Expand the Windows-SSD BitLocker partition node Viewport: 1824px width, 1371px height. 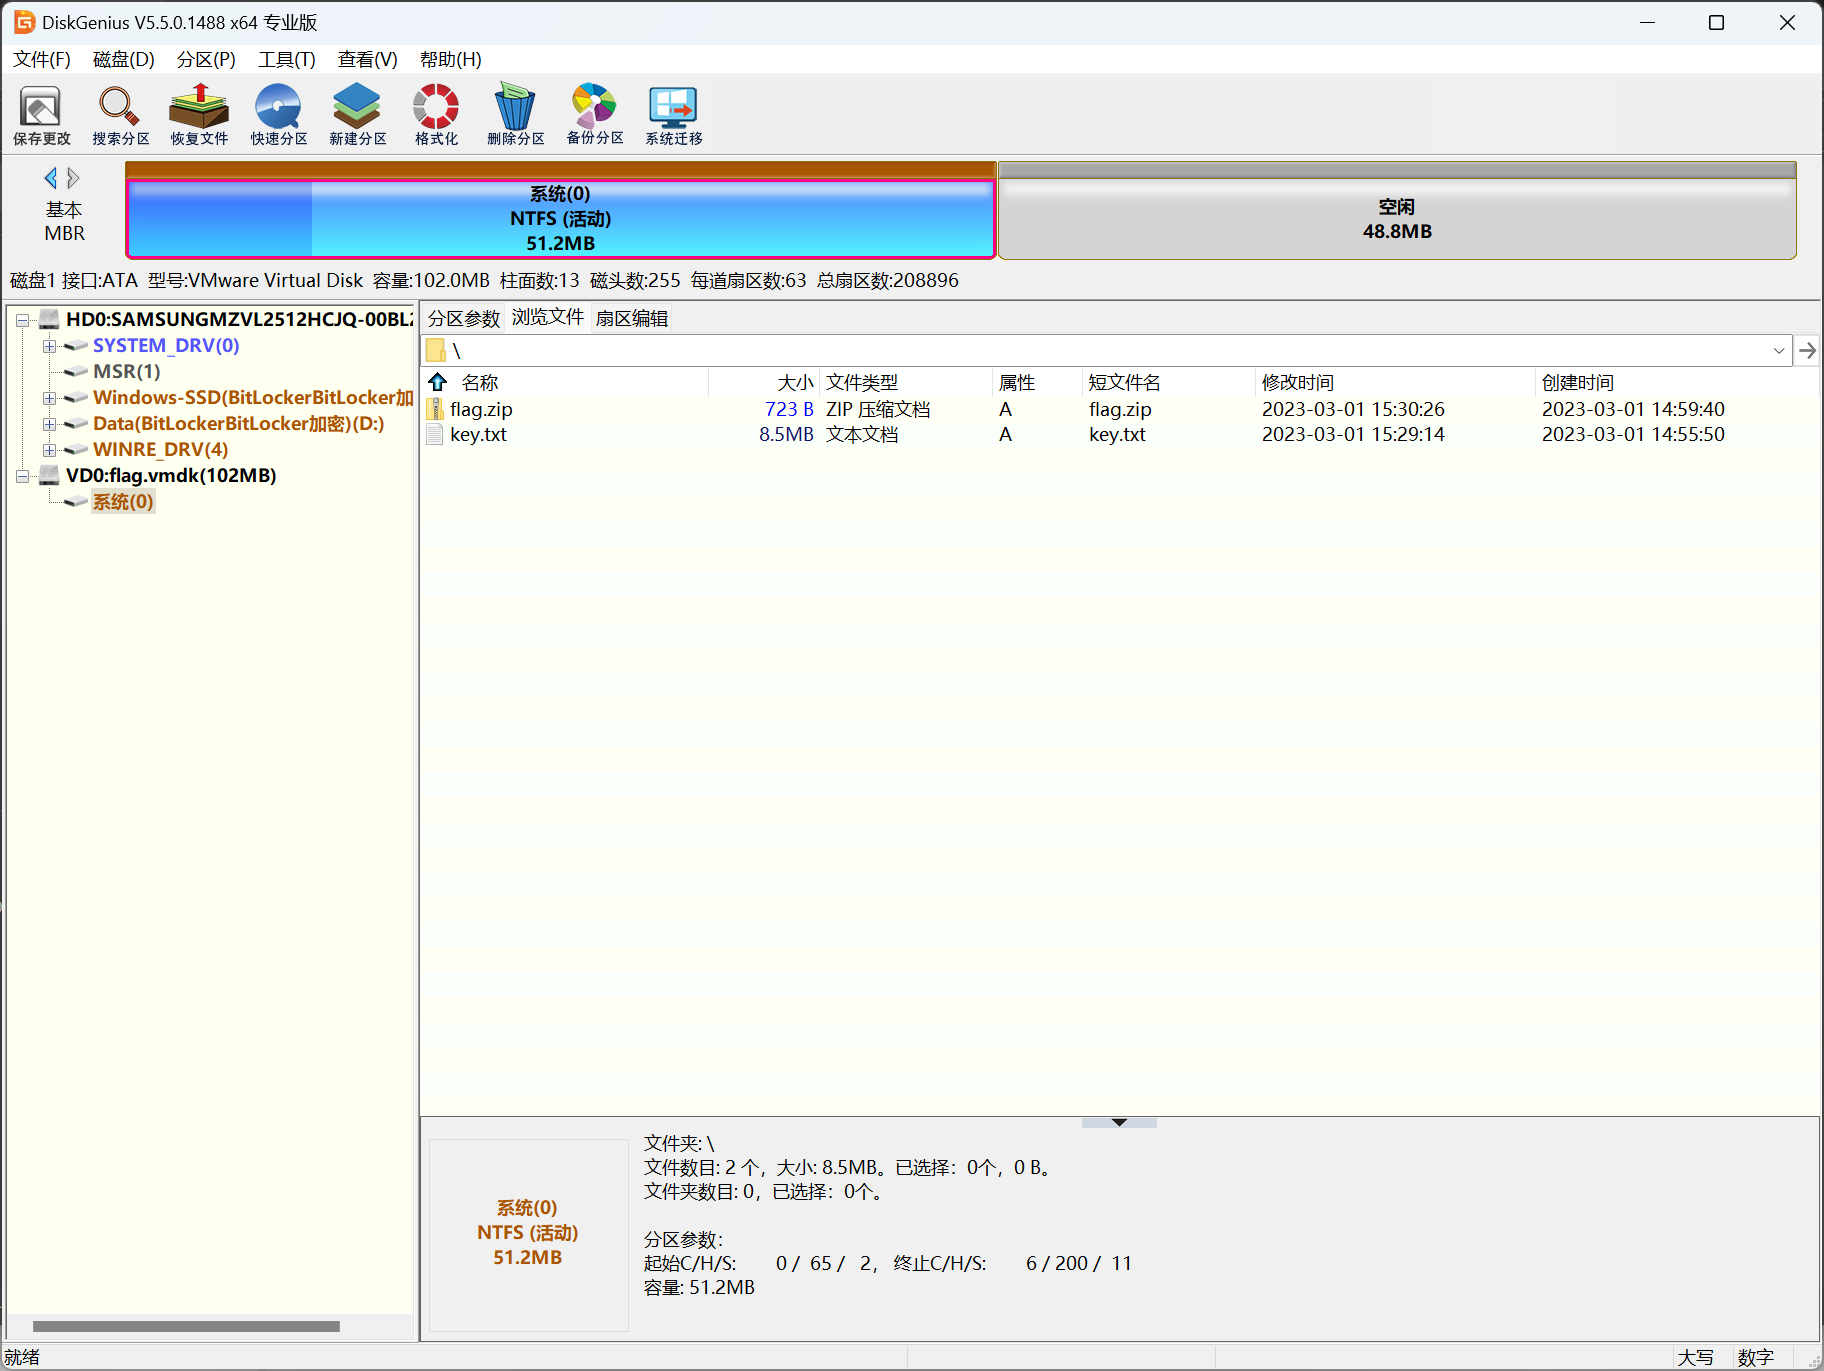coord(48,398)
